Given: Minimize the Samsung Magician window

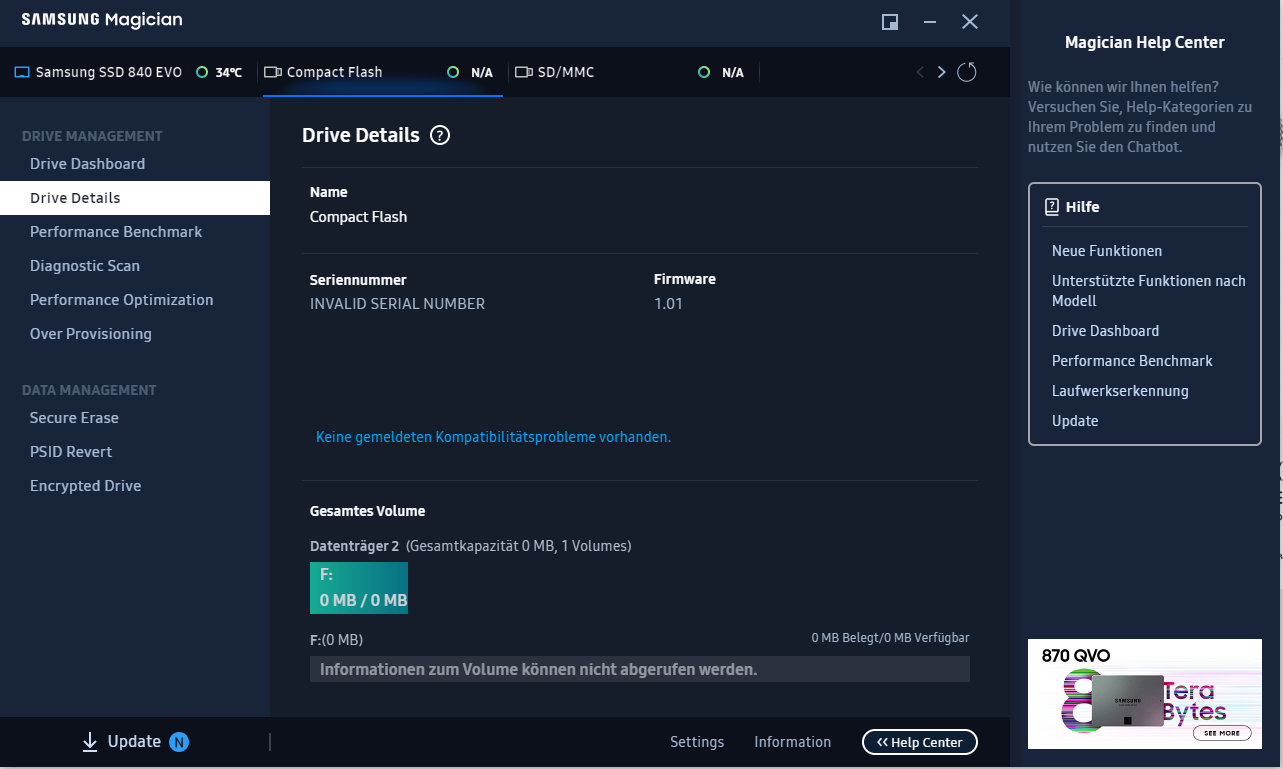Looking at the screenshot, I should click(x=930, y=21).
